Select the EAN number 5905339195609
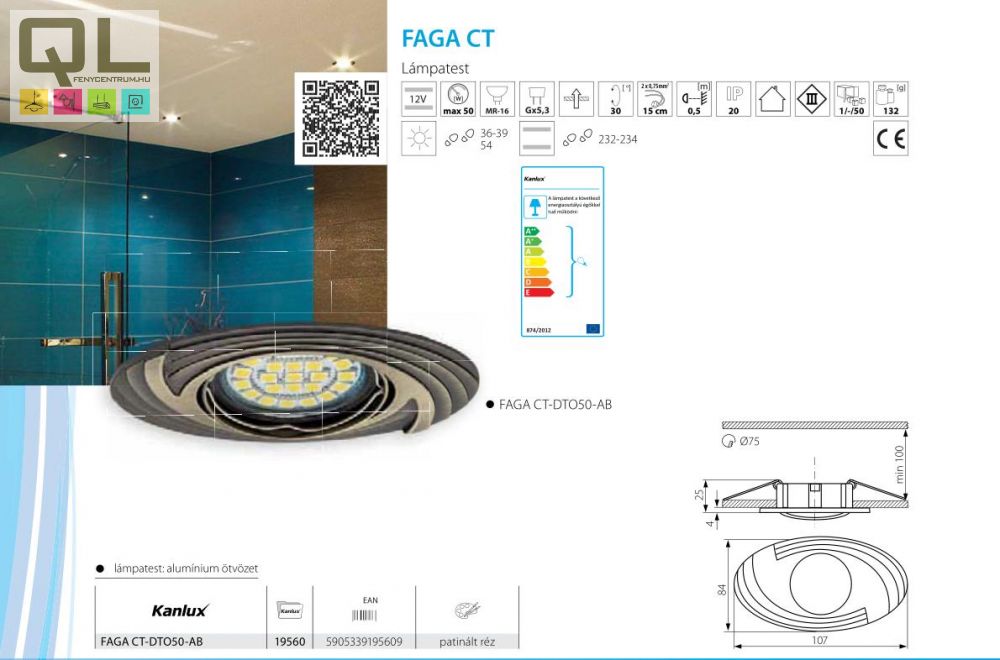Image resolution: width=1000 pixels, height=660 pixels. click(364, 642)
